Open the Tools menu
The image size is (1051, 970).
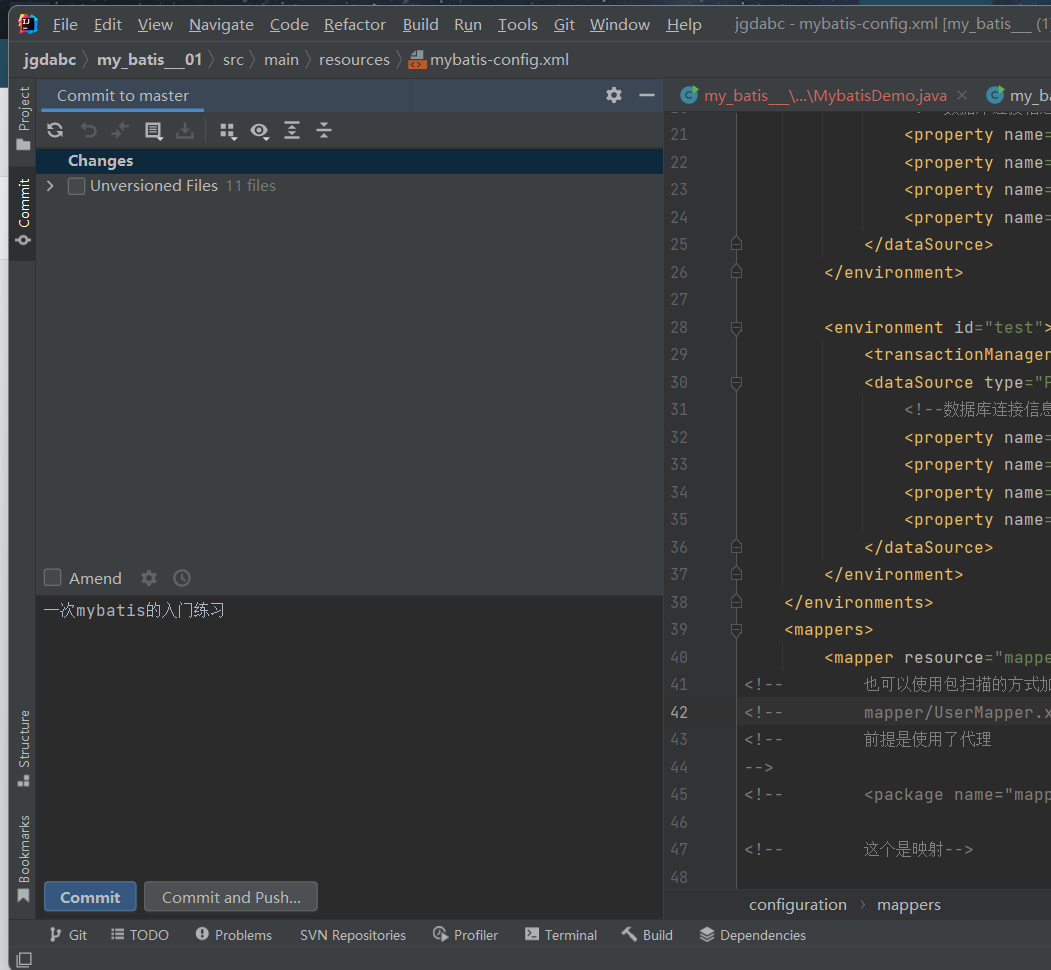tap(517, 25)
